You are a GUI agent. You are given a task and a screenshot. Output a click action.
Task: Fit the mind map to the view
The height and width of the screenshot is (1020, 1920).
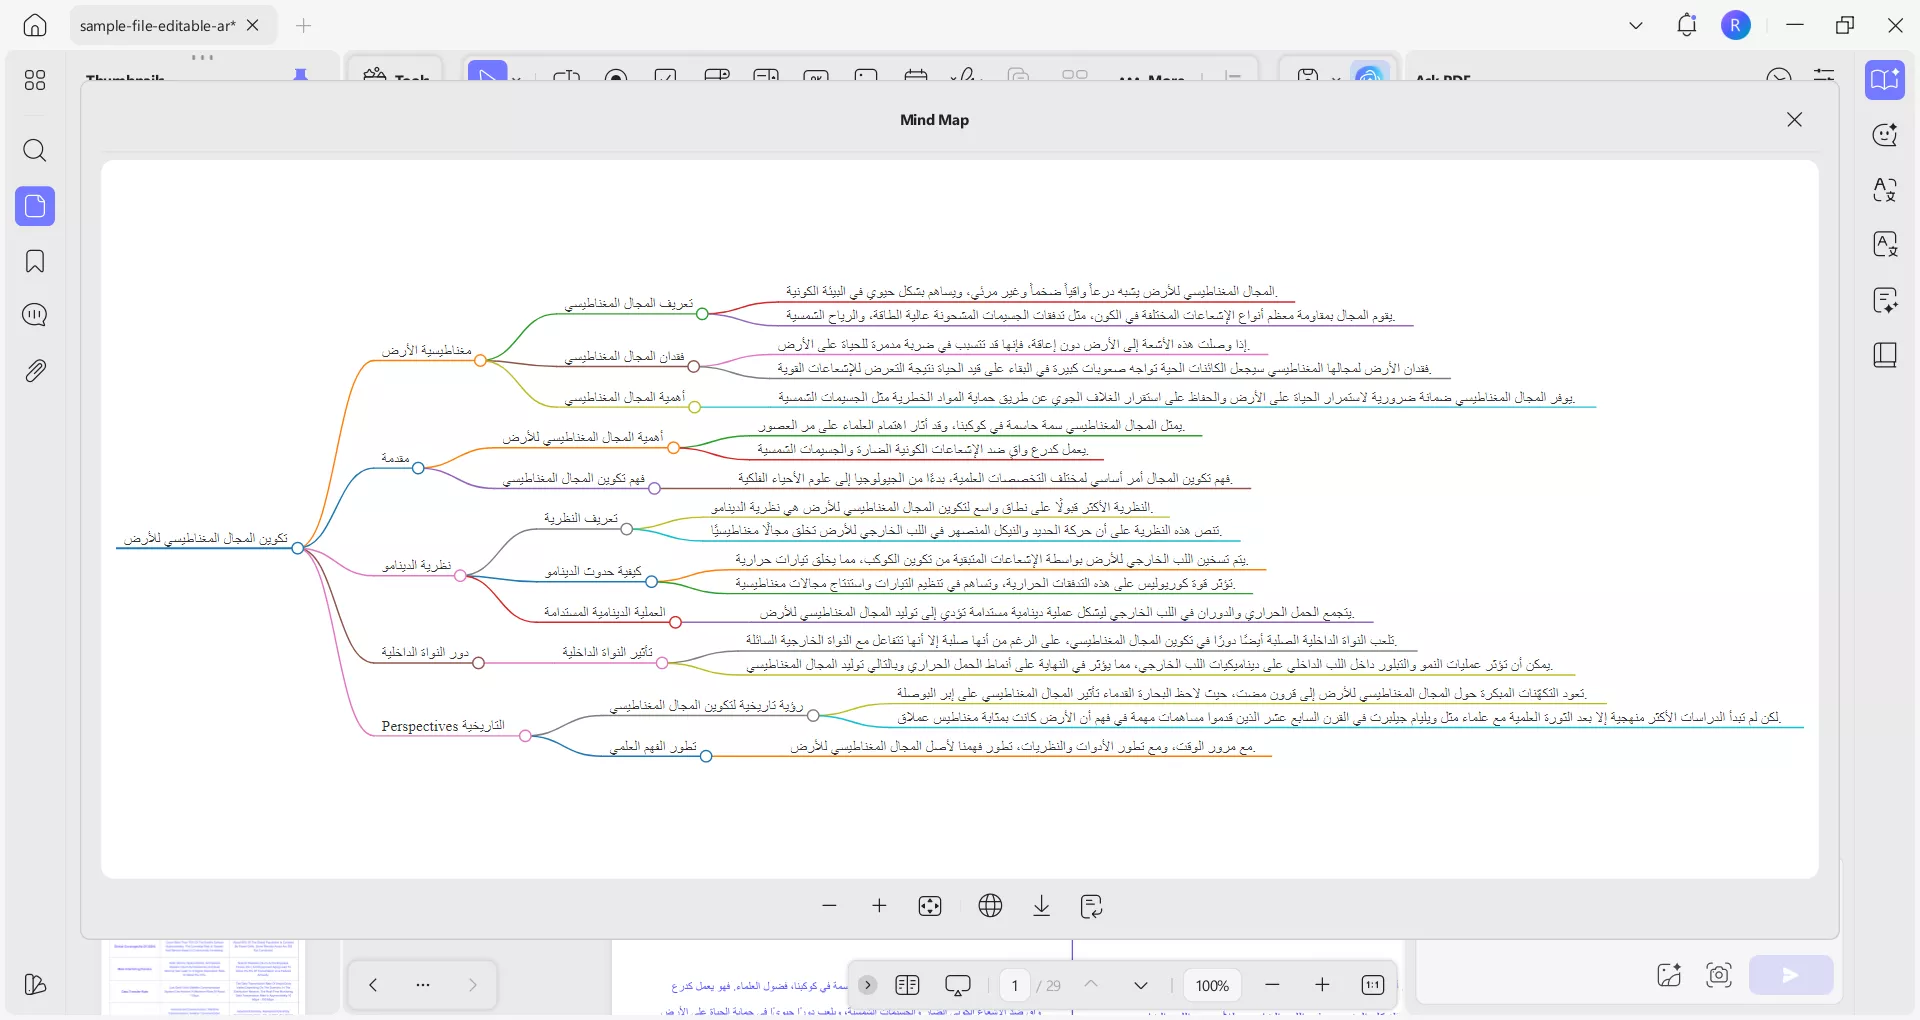click(x=930, y=906)
